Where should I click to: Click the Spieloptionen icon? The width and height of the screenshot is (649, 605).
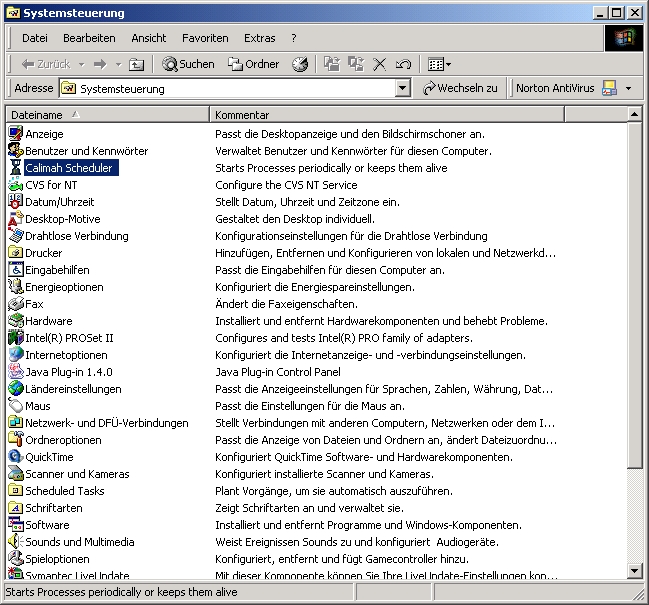(16, 558)
